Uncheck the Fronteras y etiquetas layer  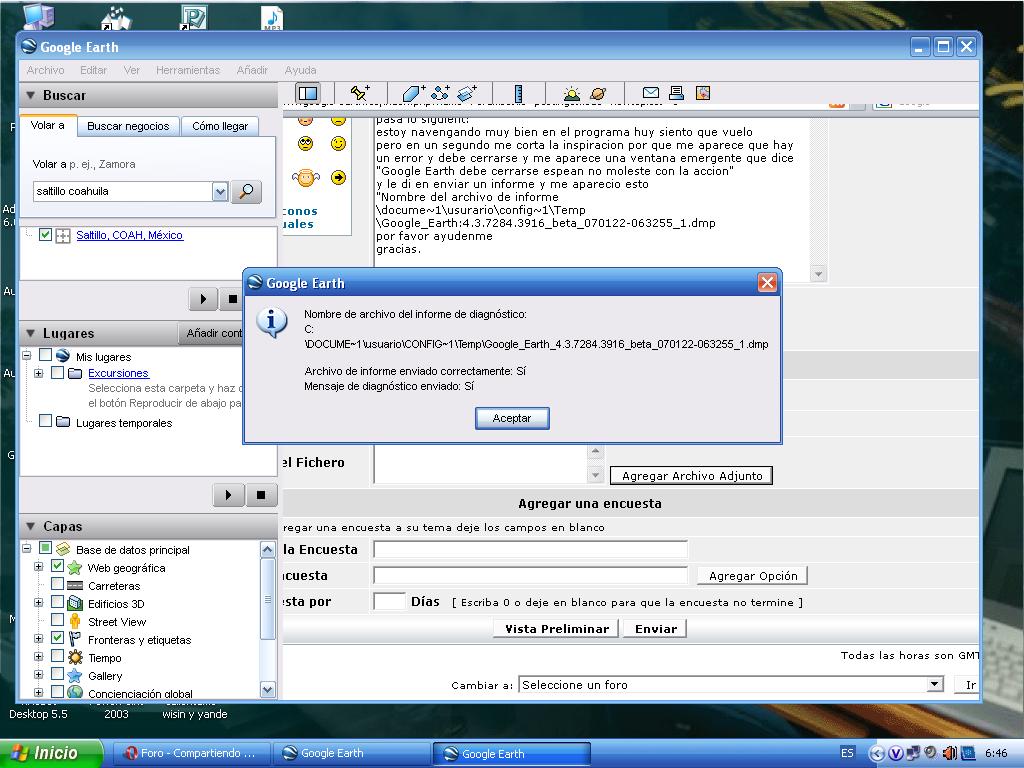(x=57, y=637)
